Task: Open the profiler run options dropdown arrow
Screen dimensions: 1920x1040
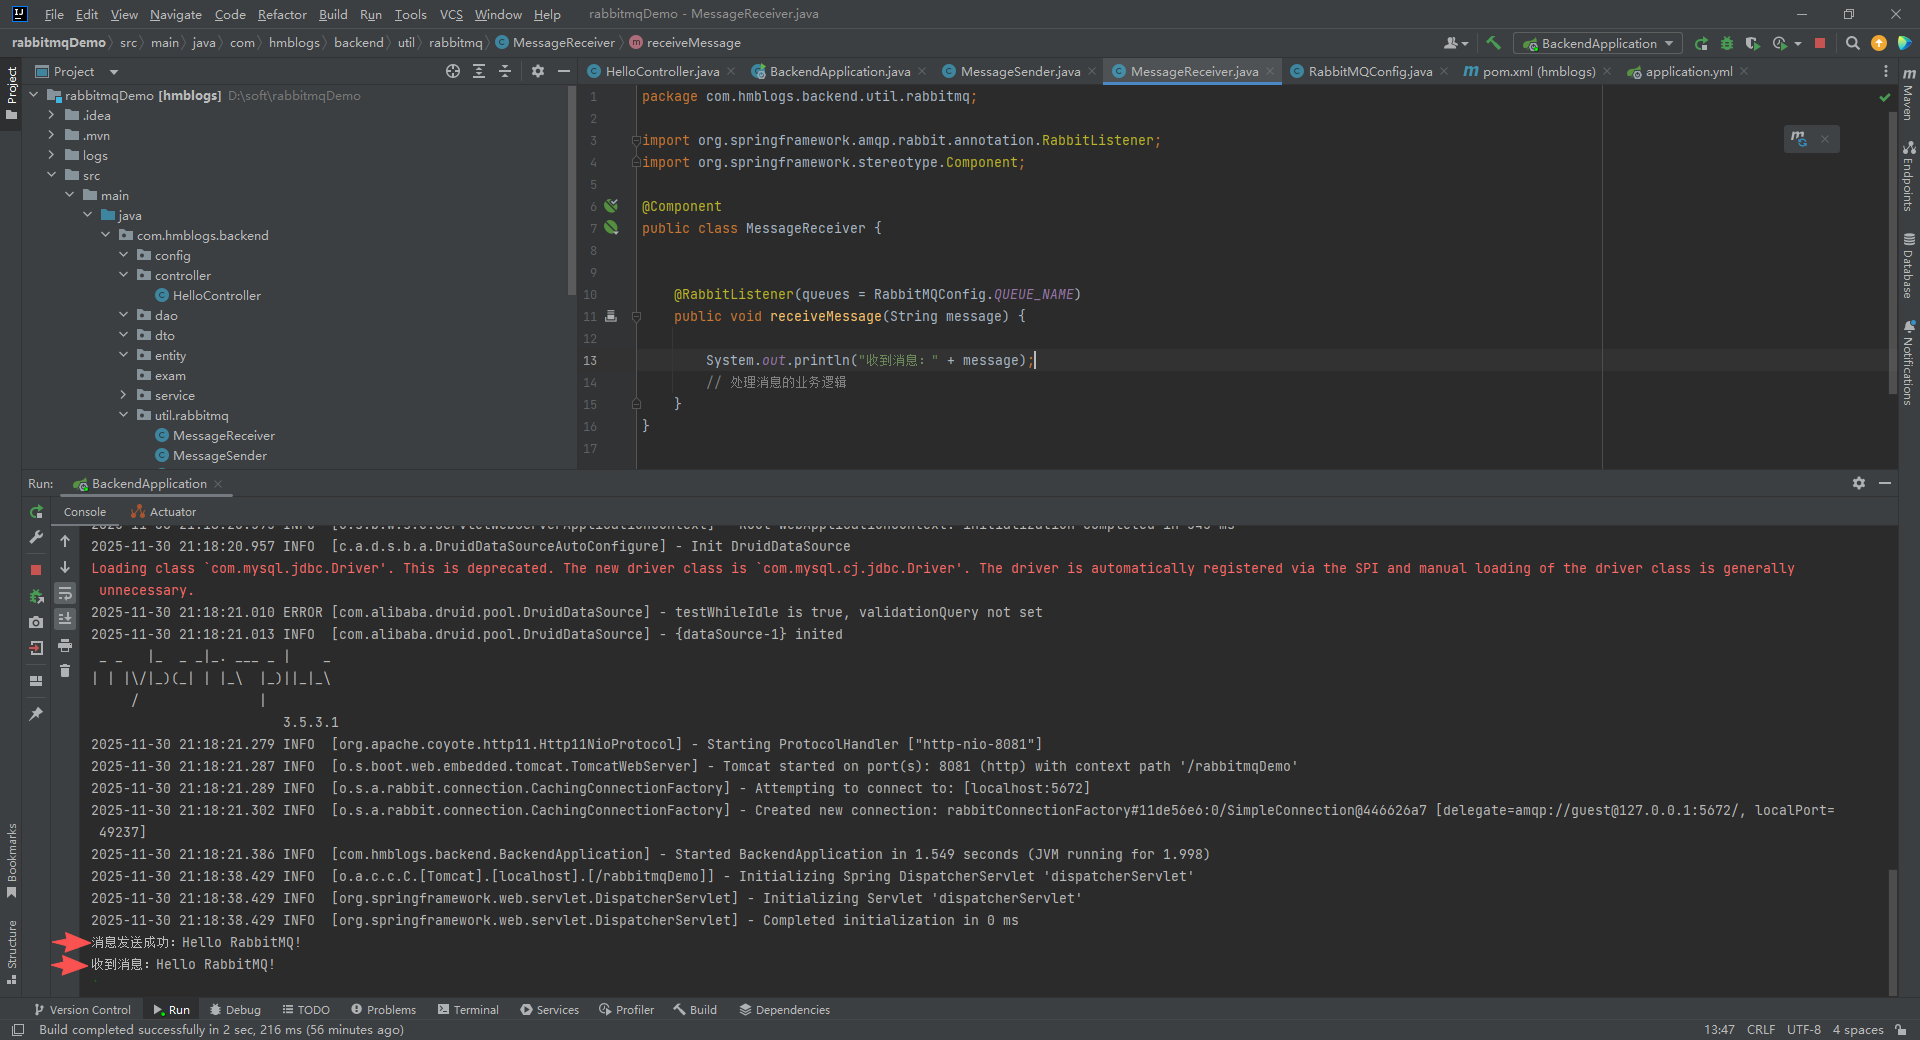Action: click(x=1798, y=44)
